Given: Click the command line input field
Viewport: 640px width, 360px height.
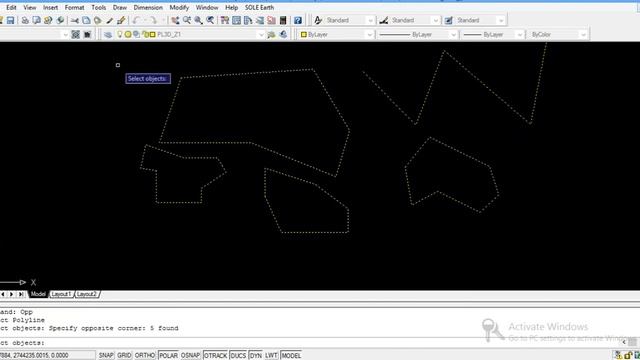Looking at the screenshot, I should [310, 343].
